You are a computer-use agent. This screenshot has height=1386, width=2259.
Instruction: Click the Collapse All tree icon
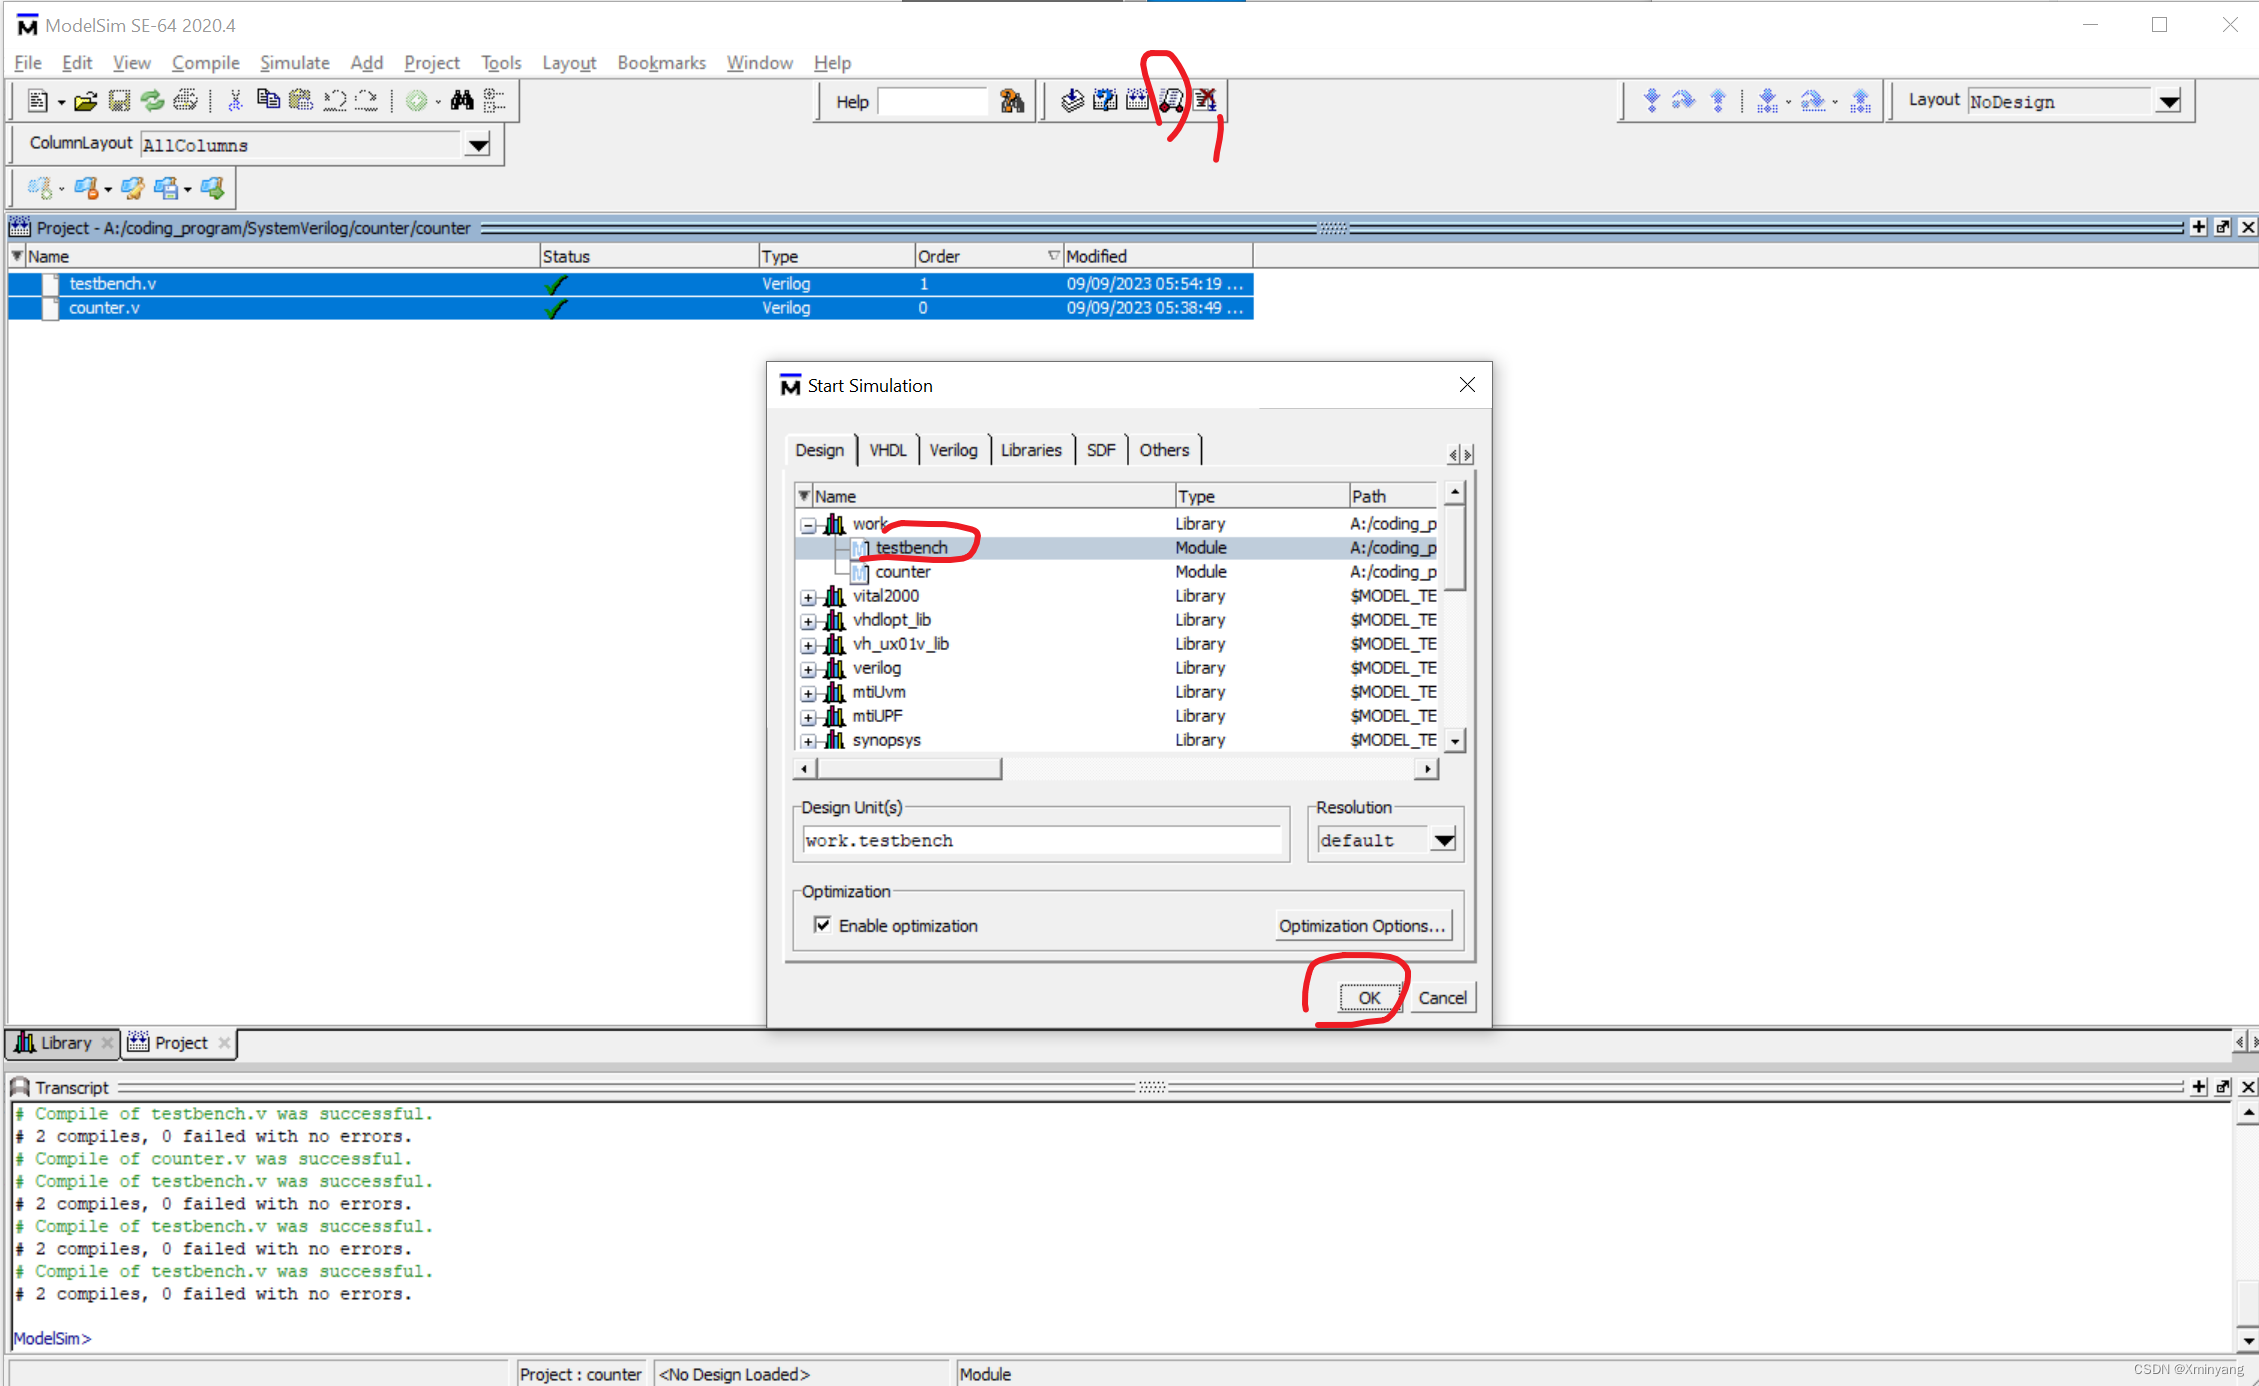click(x=494, y=100)
